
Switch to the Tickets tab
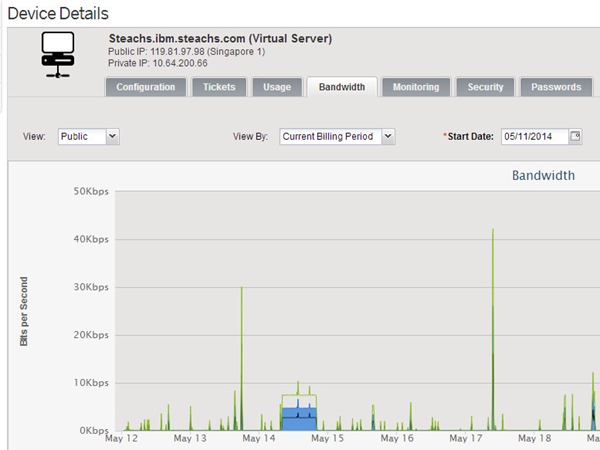pos(219,87)
